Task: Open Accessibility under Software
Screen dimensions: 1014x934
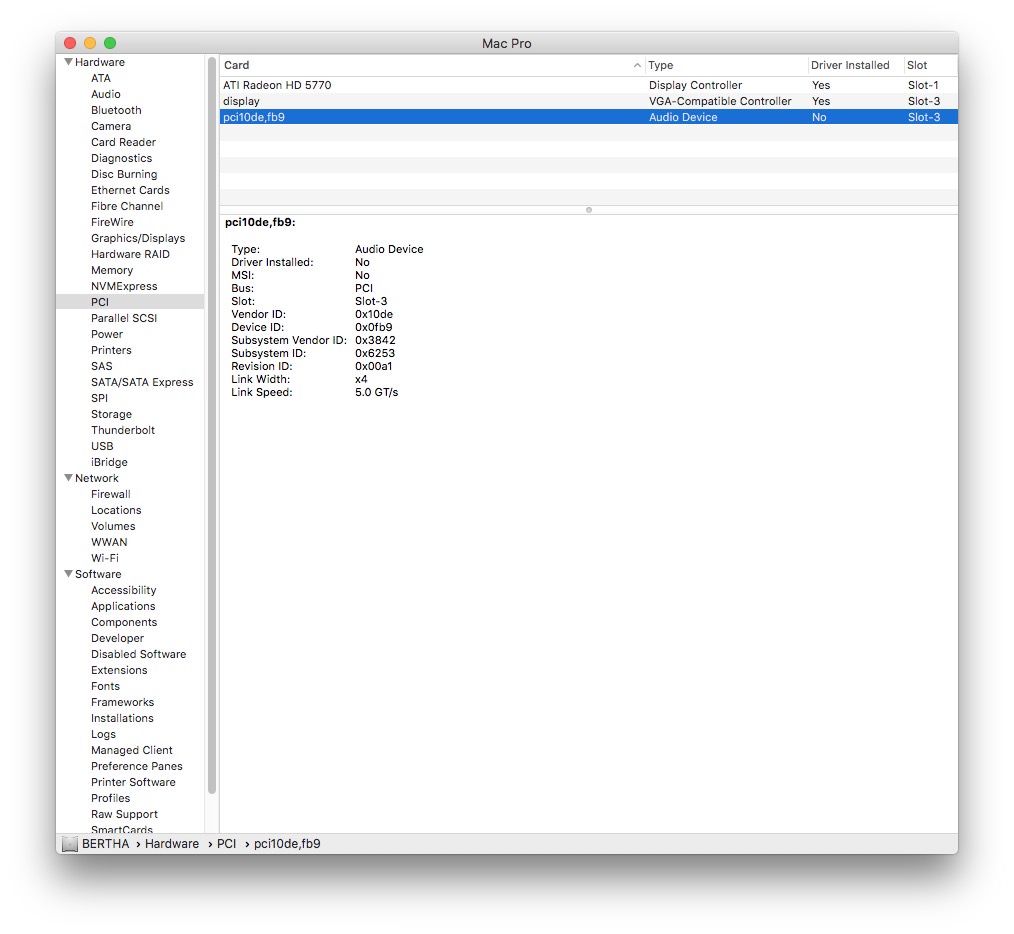Action: click(124, 591)
